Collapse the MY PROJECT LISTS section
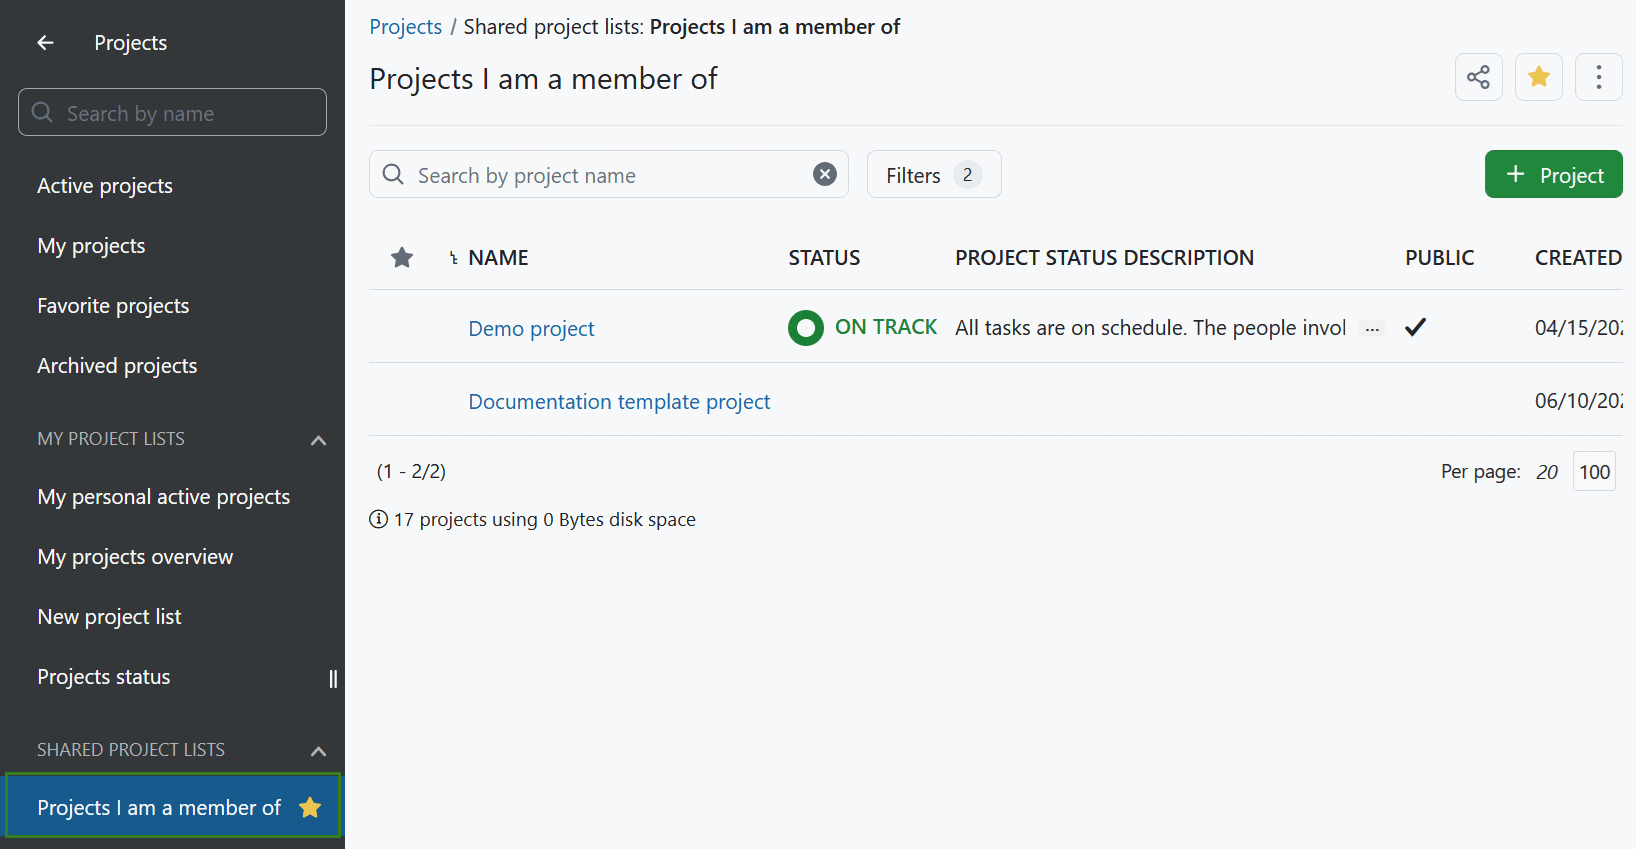The image size is (1636, 849). (318, 440)
